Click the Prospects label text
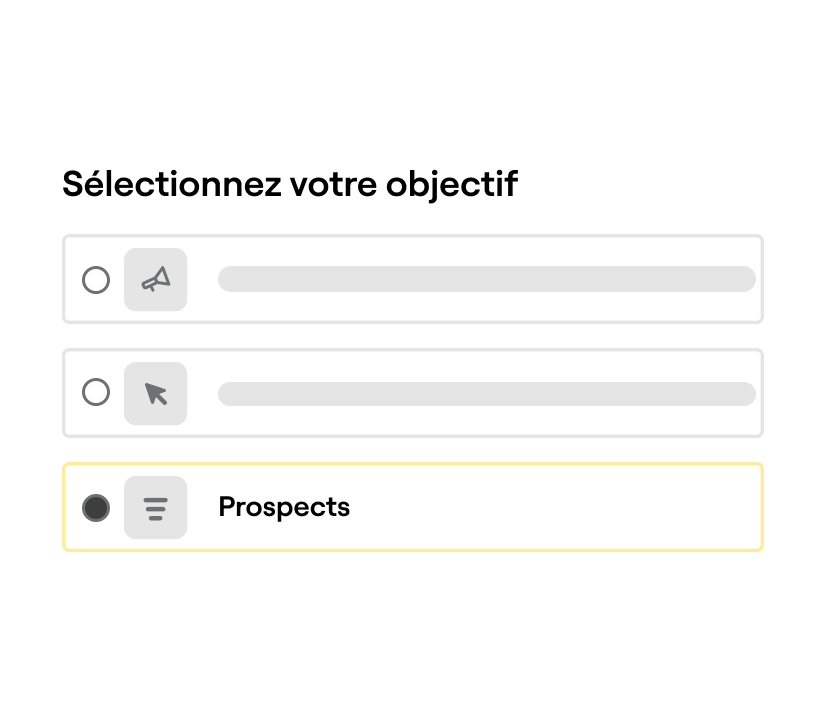Screen dimensions: 832x717 coord(284,507)
